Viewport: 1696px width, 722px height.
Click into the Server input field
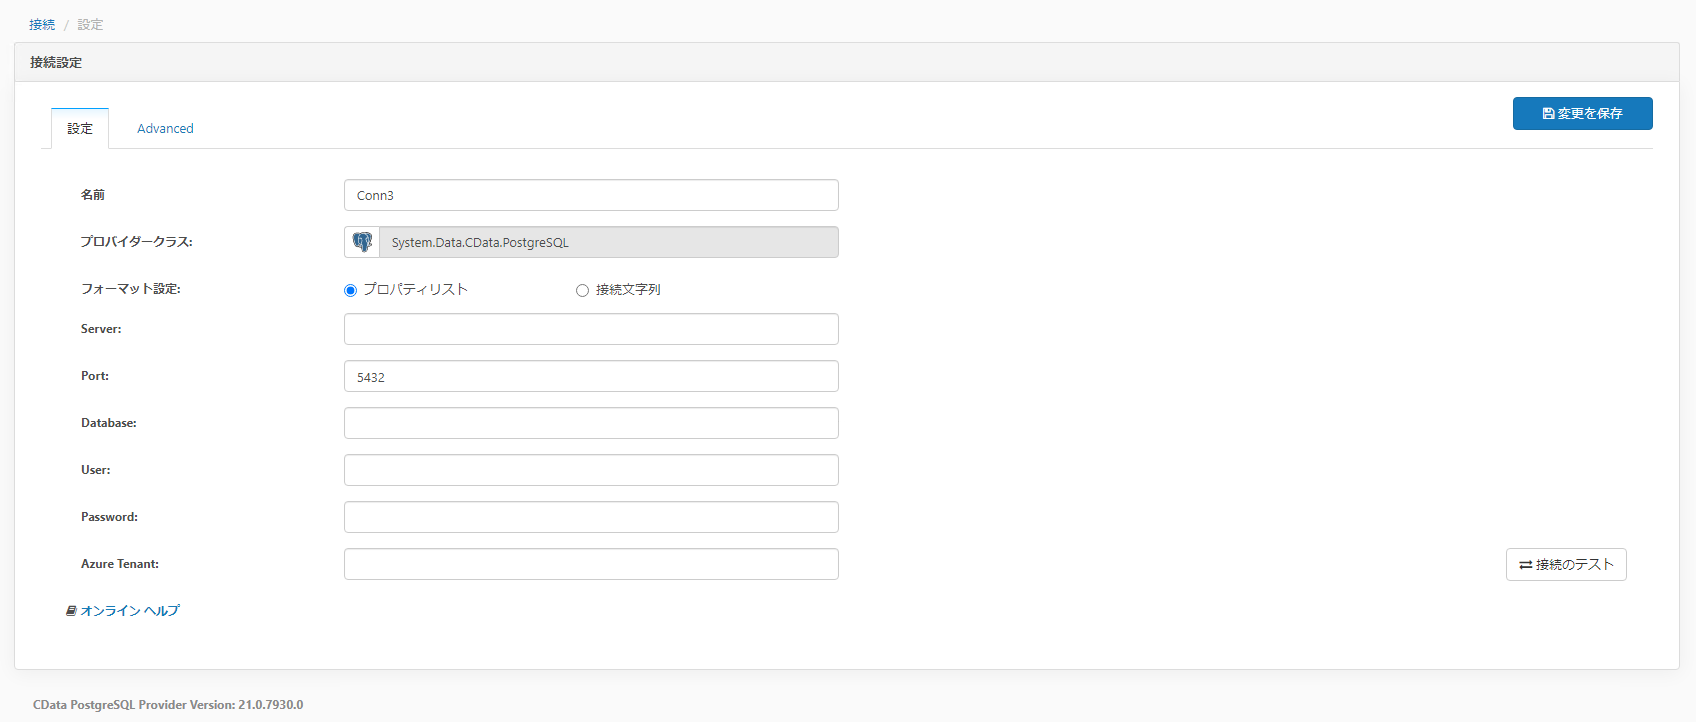[x=590, y=329]
